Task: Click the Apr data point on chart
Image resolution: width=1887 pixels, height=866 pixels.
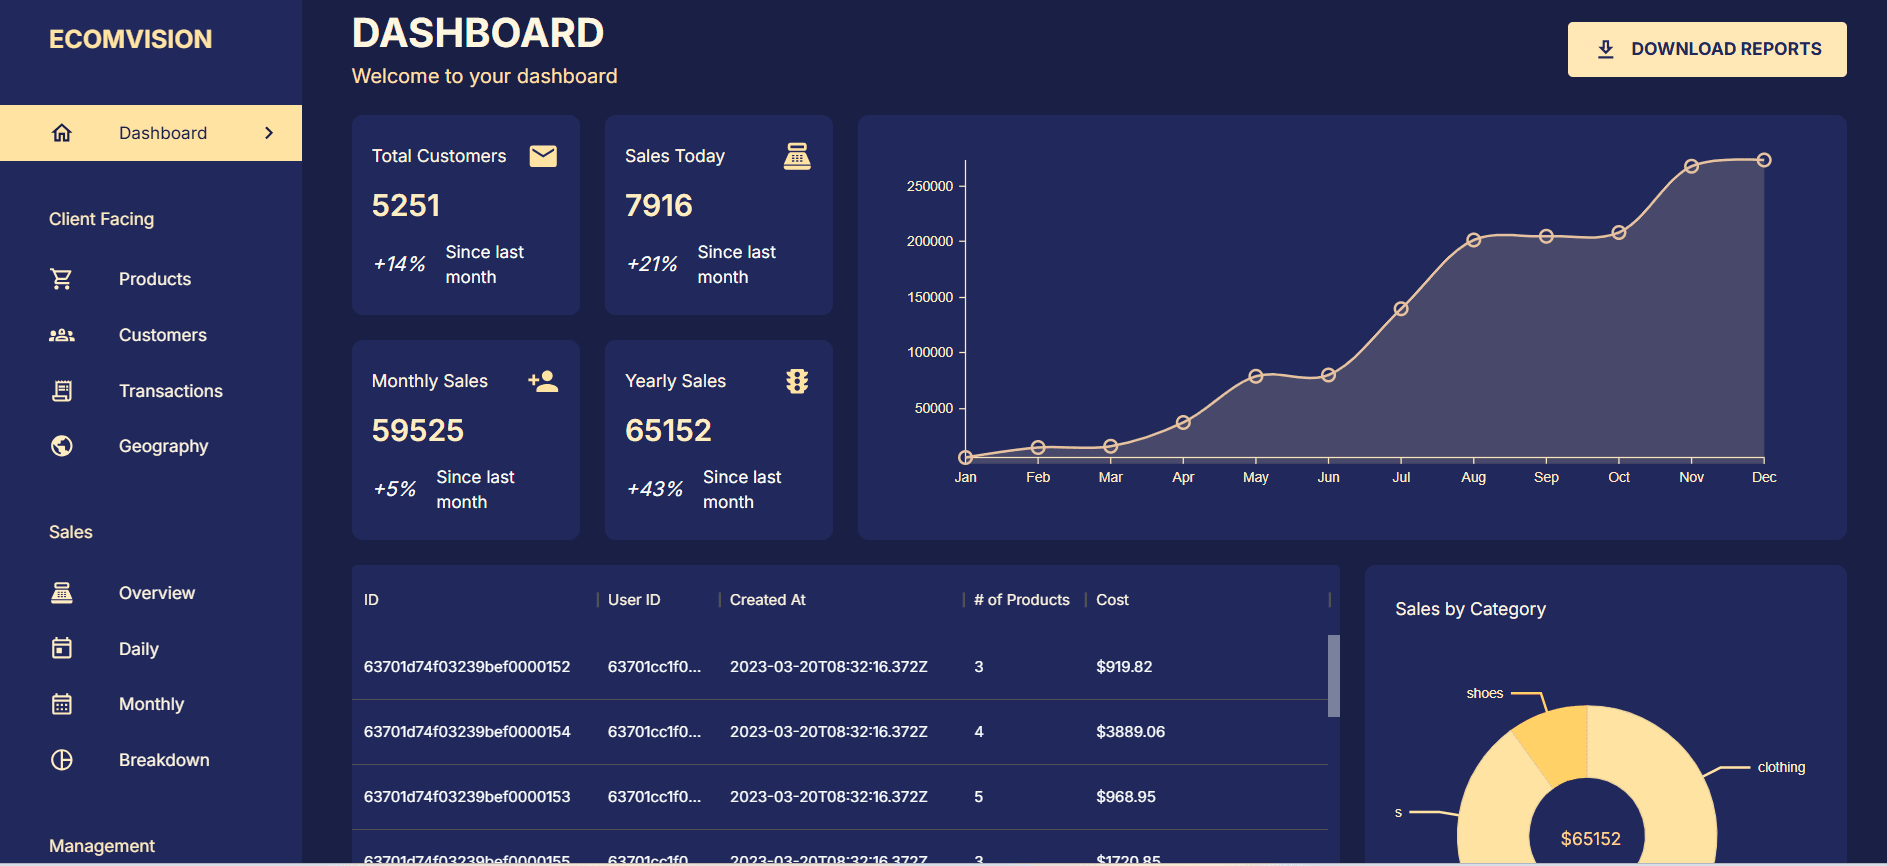Action: (x=1183, y=423)
